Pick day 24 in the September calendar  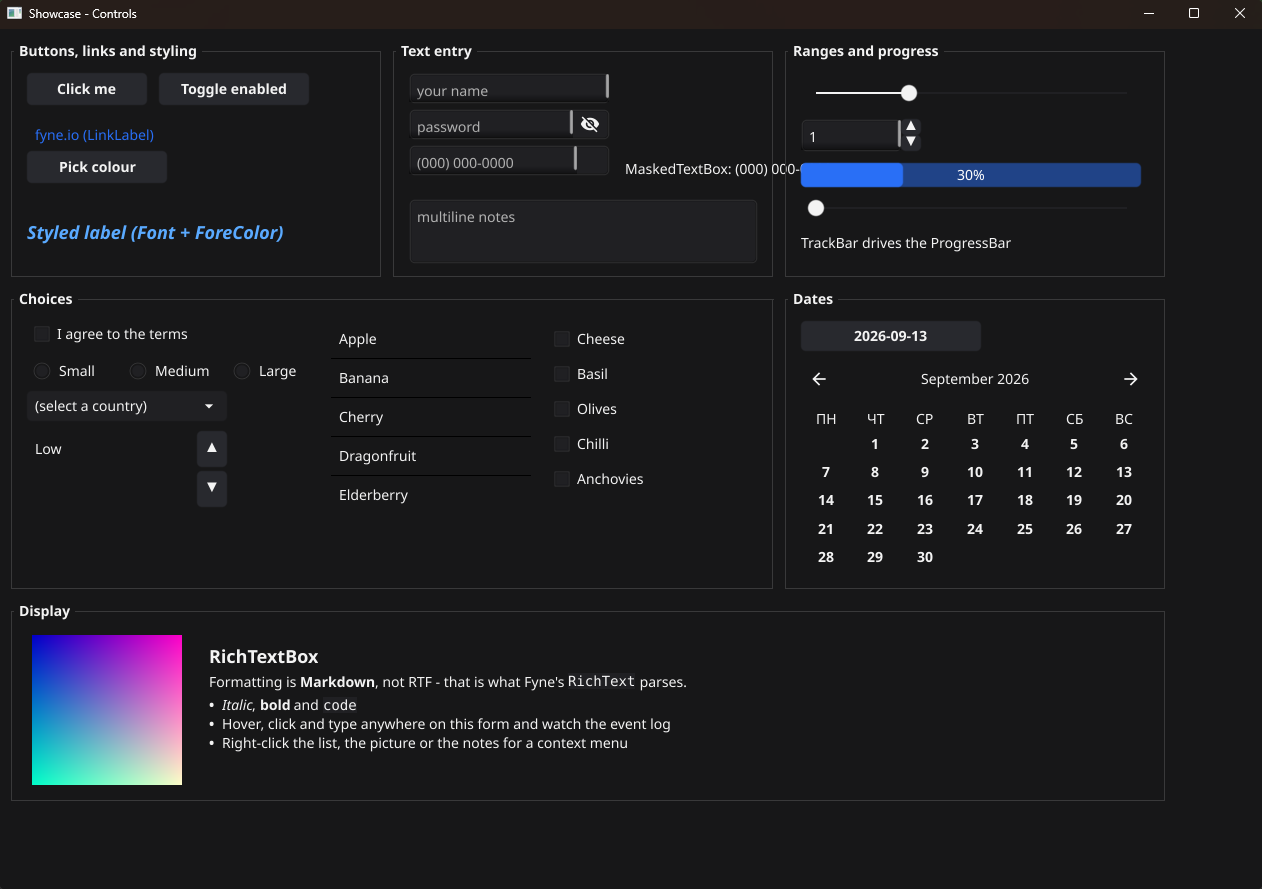point(975,529)
